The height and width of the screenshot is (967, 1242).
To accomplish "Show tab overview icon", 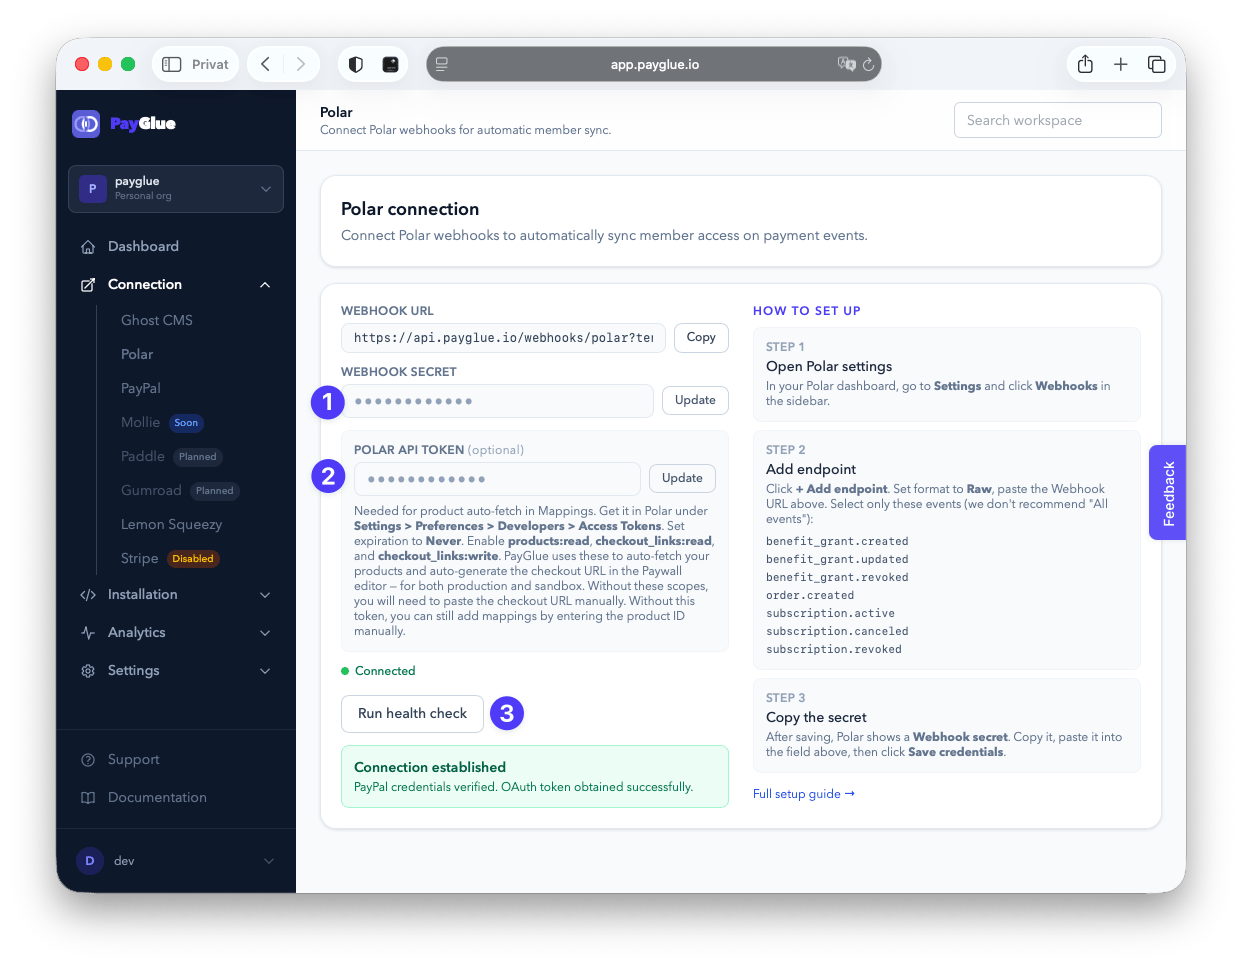I will (x=1157, y=64).
